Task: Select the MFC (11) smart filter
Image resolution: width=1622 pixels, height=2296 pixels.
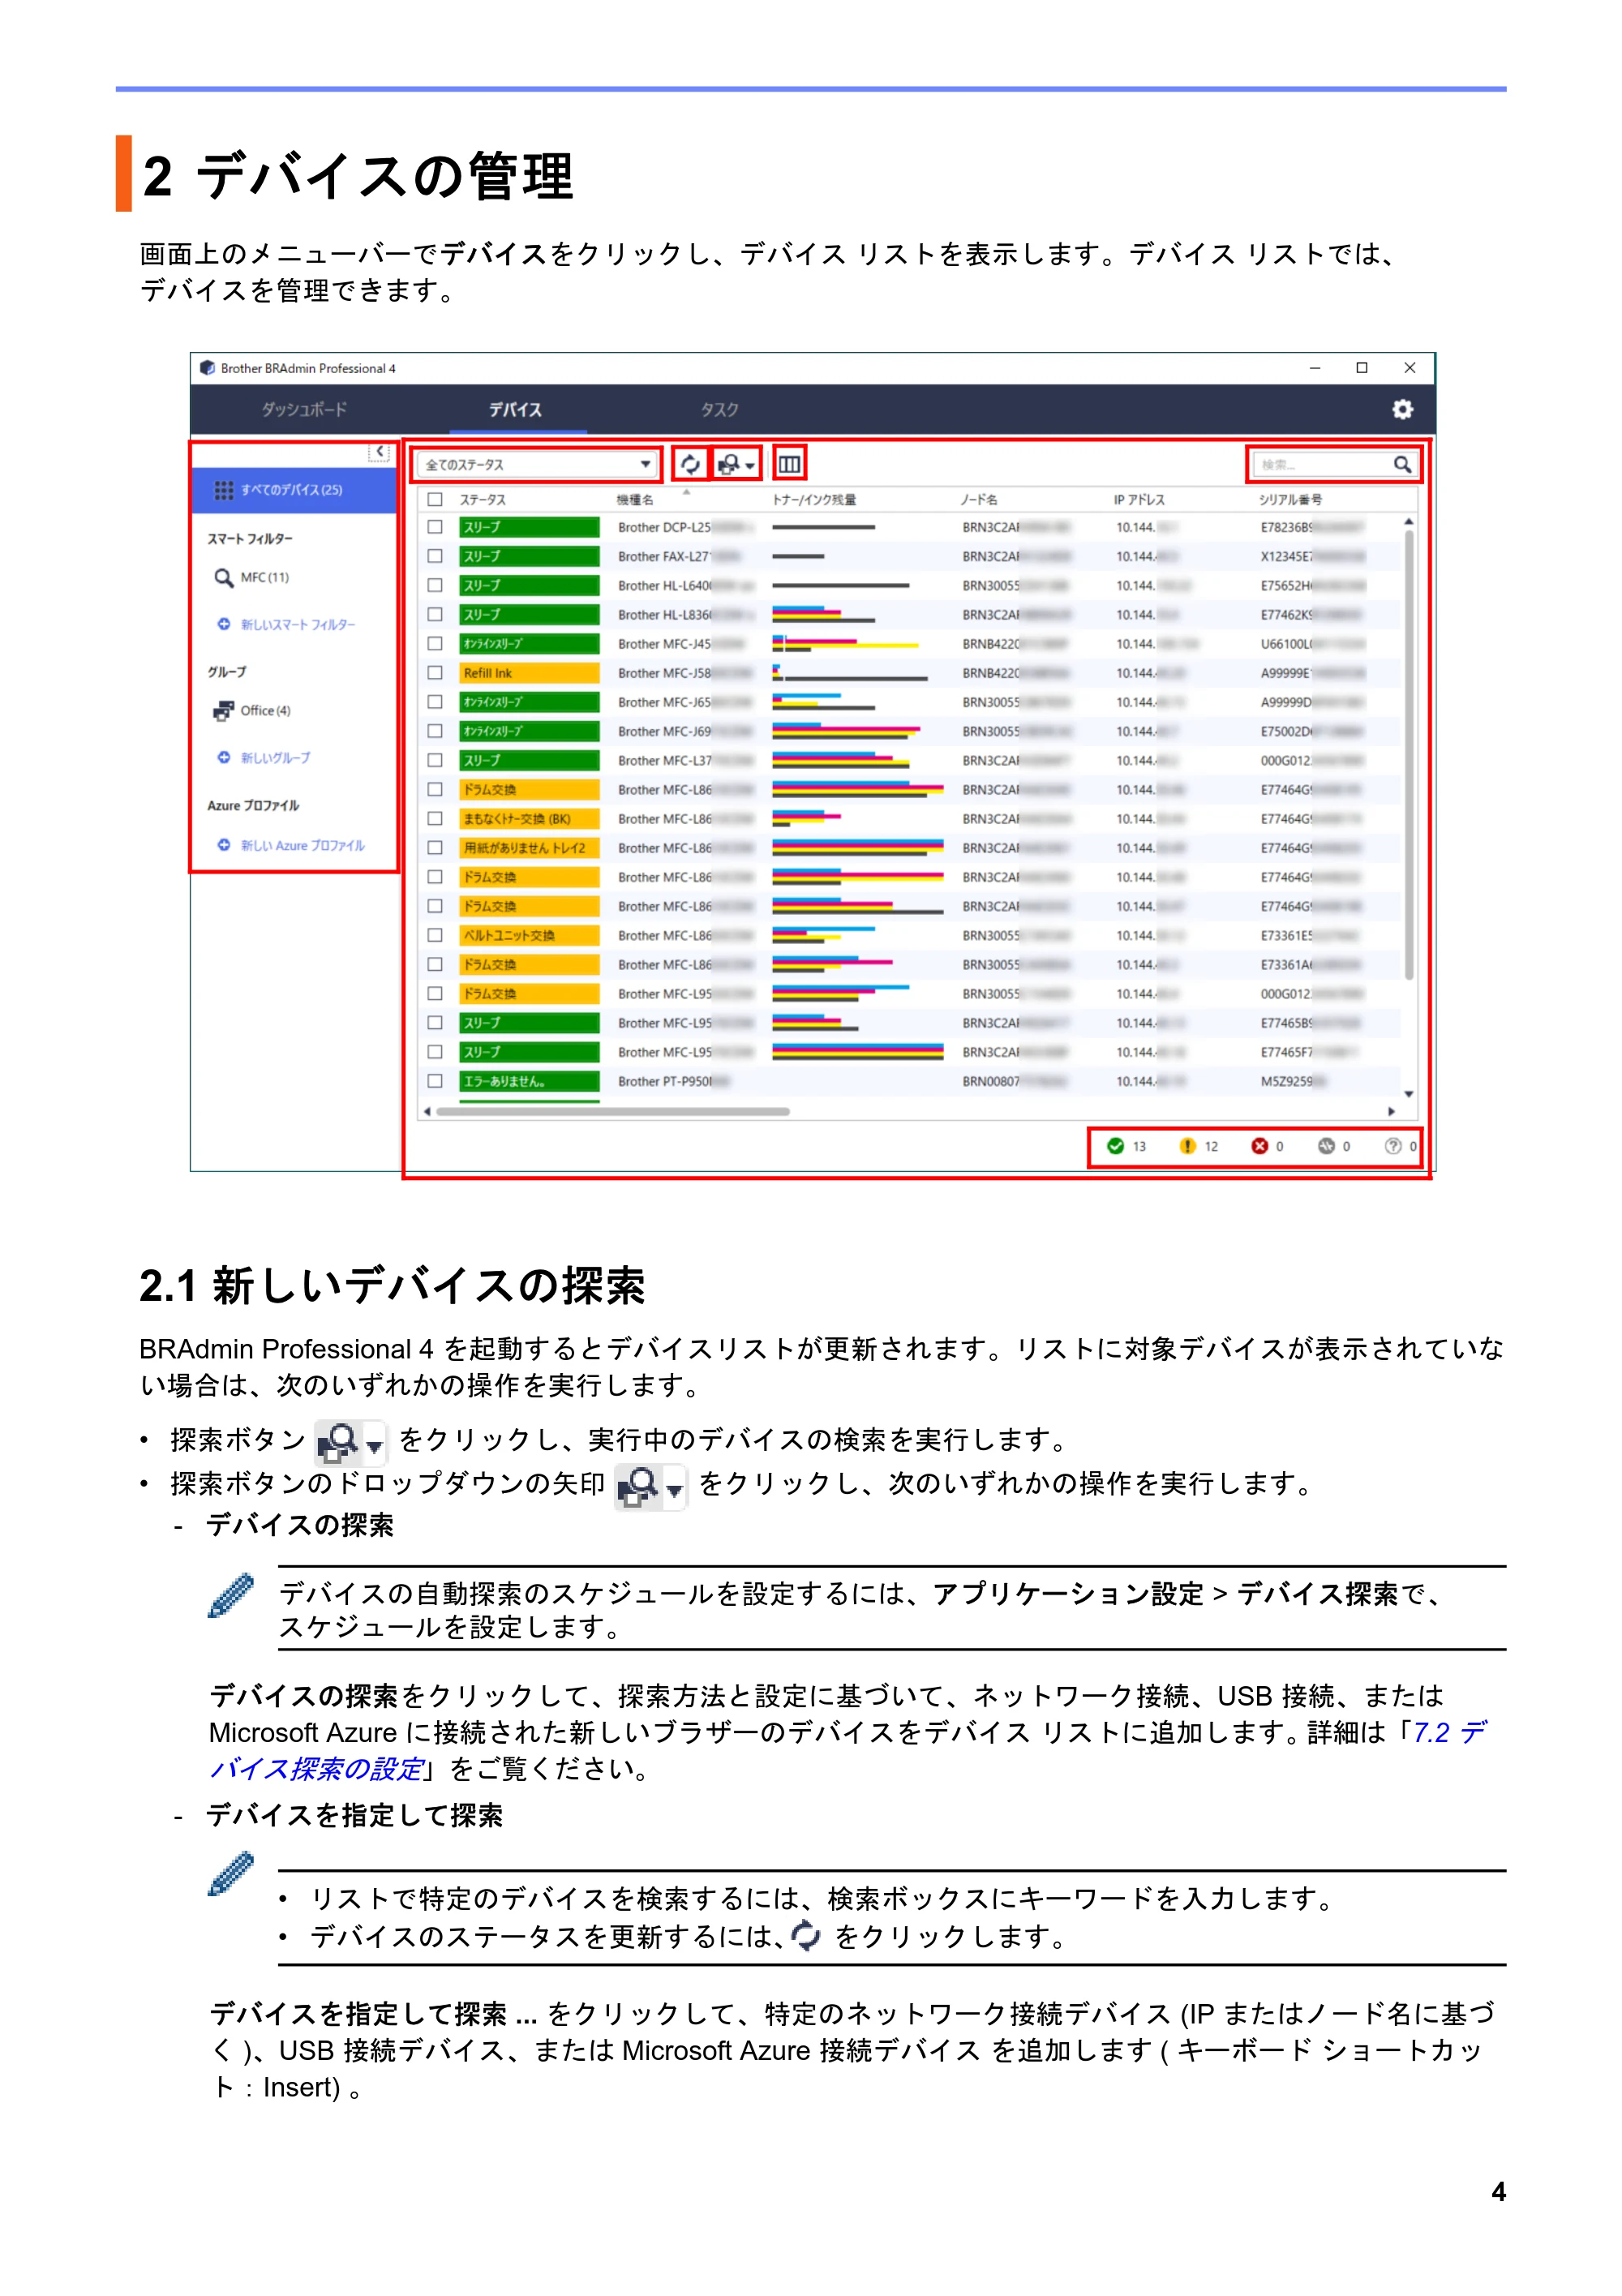Action: [x=264, y=577]
